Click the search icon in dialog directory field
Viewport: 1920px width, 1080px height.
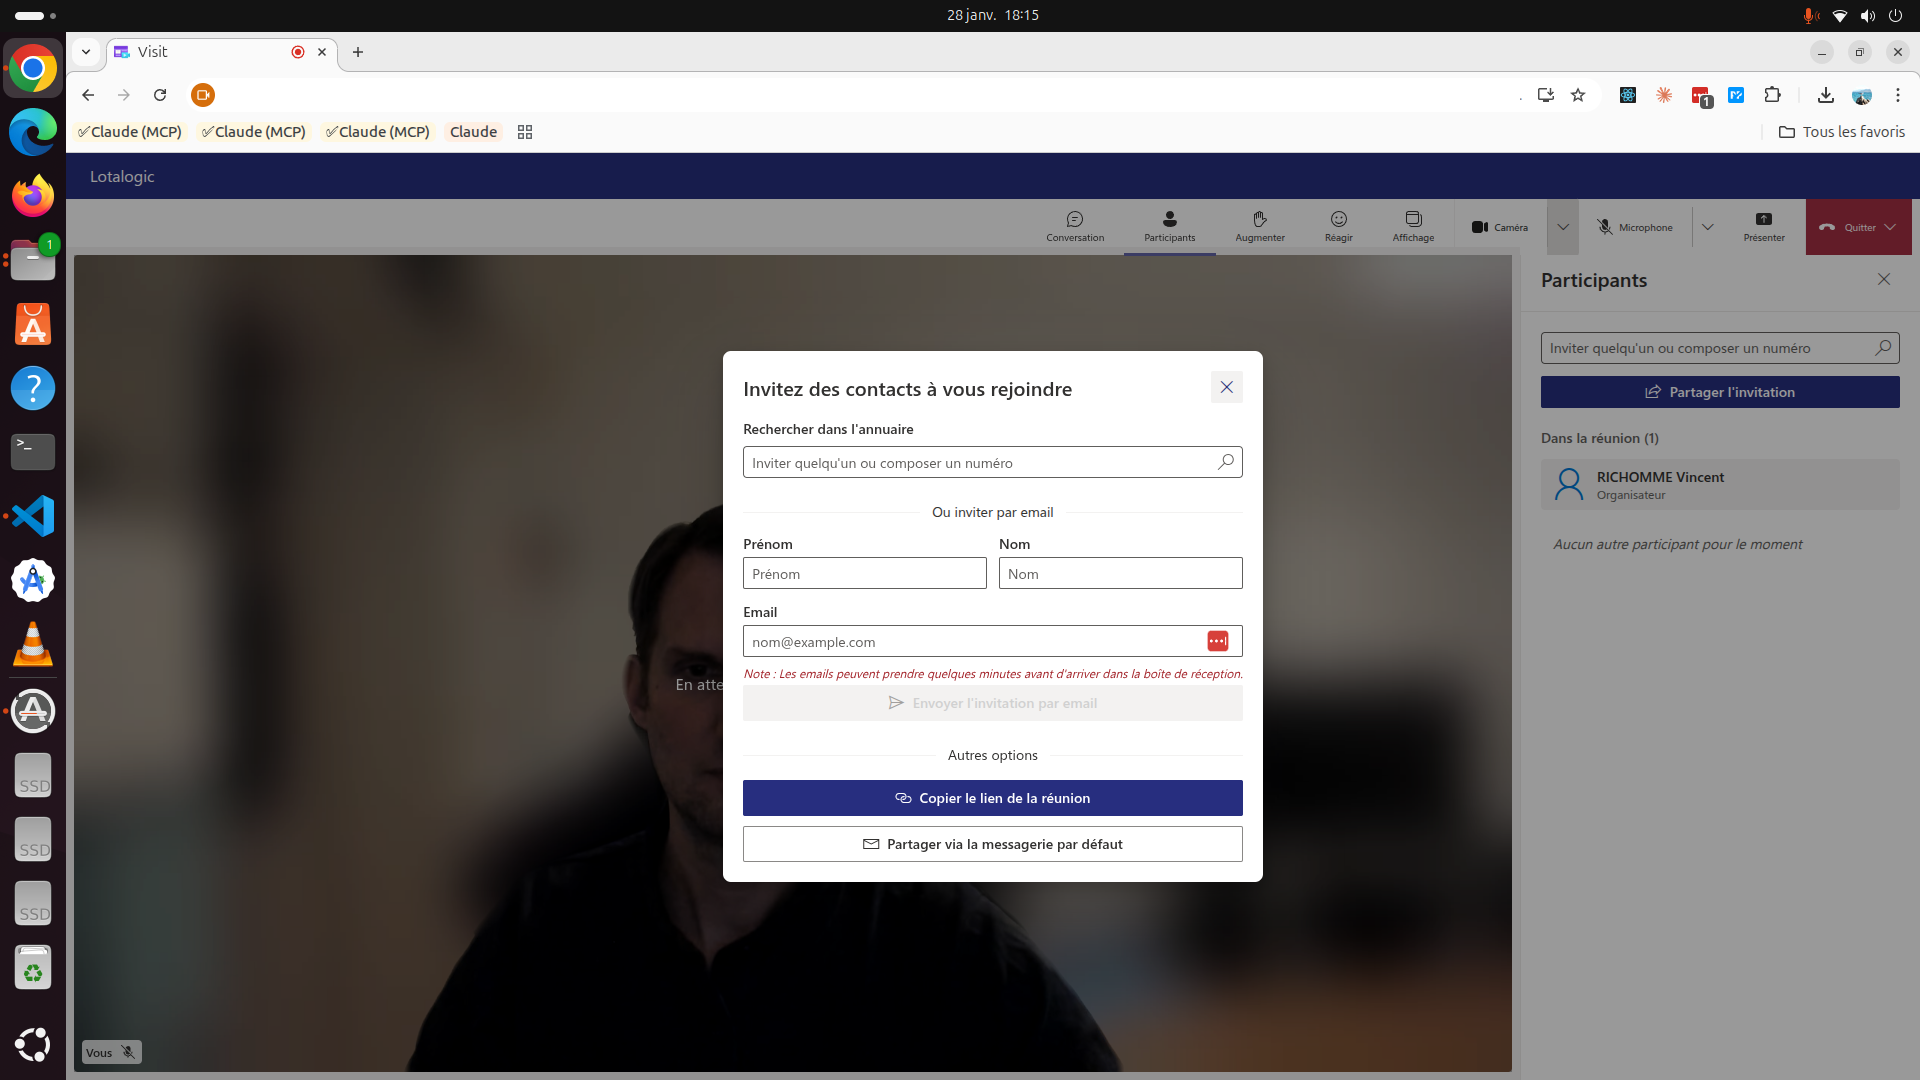1225,461
